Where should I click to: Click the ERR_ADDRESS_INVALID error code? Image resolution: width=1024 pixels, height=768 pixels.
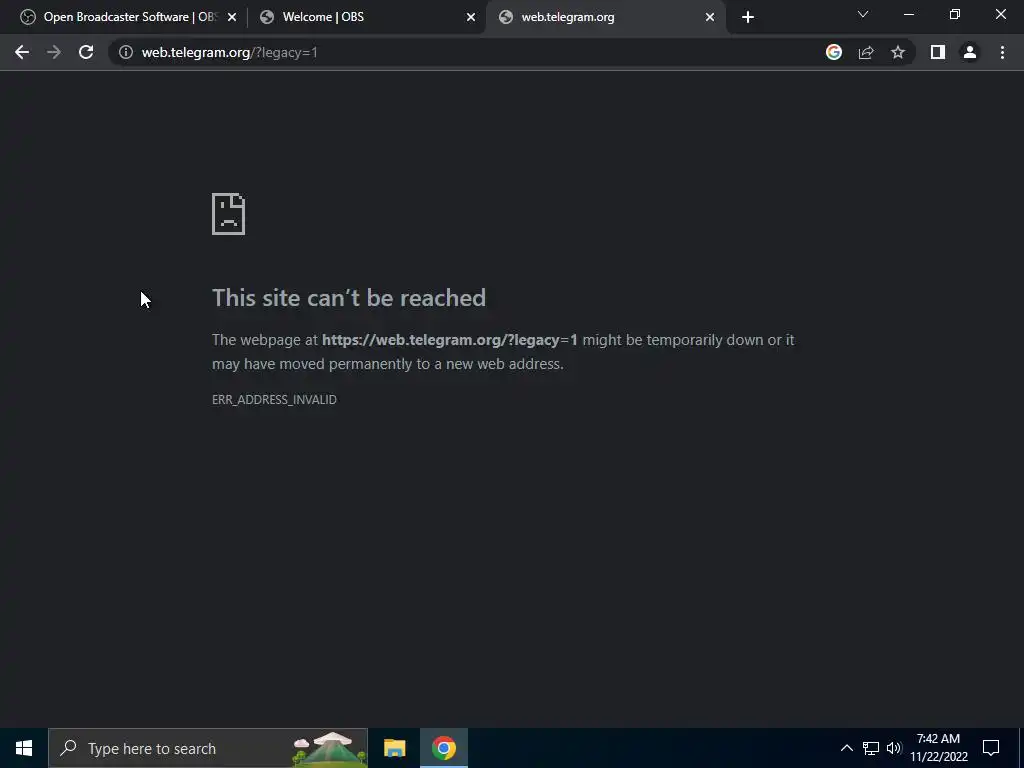[274, 399]
